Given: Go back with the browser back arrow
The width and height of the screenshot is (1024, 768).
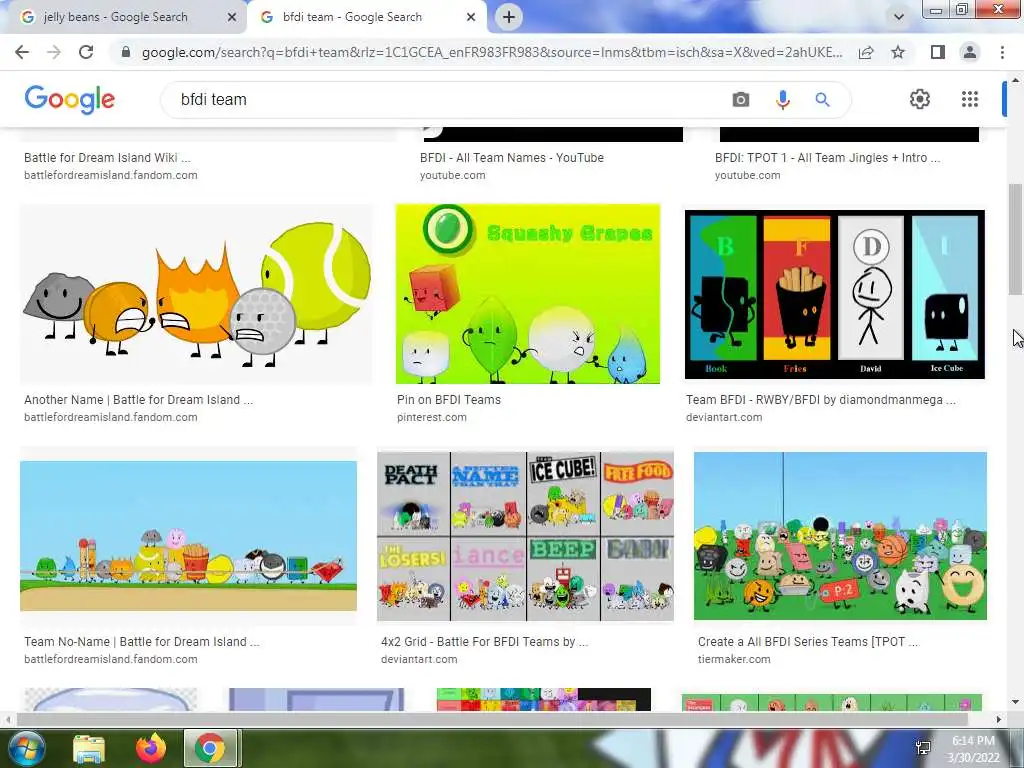Looking at the screenshot, I should pyautogui.click(x=22, y=52).
